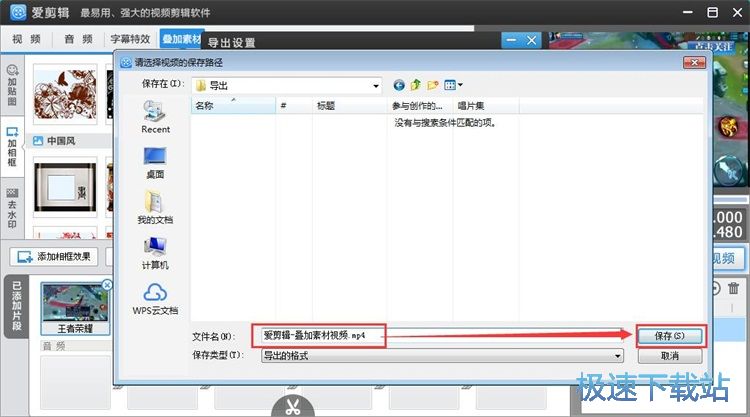Sort by Name (名称) column header
750x417 pixels.
233,106
